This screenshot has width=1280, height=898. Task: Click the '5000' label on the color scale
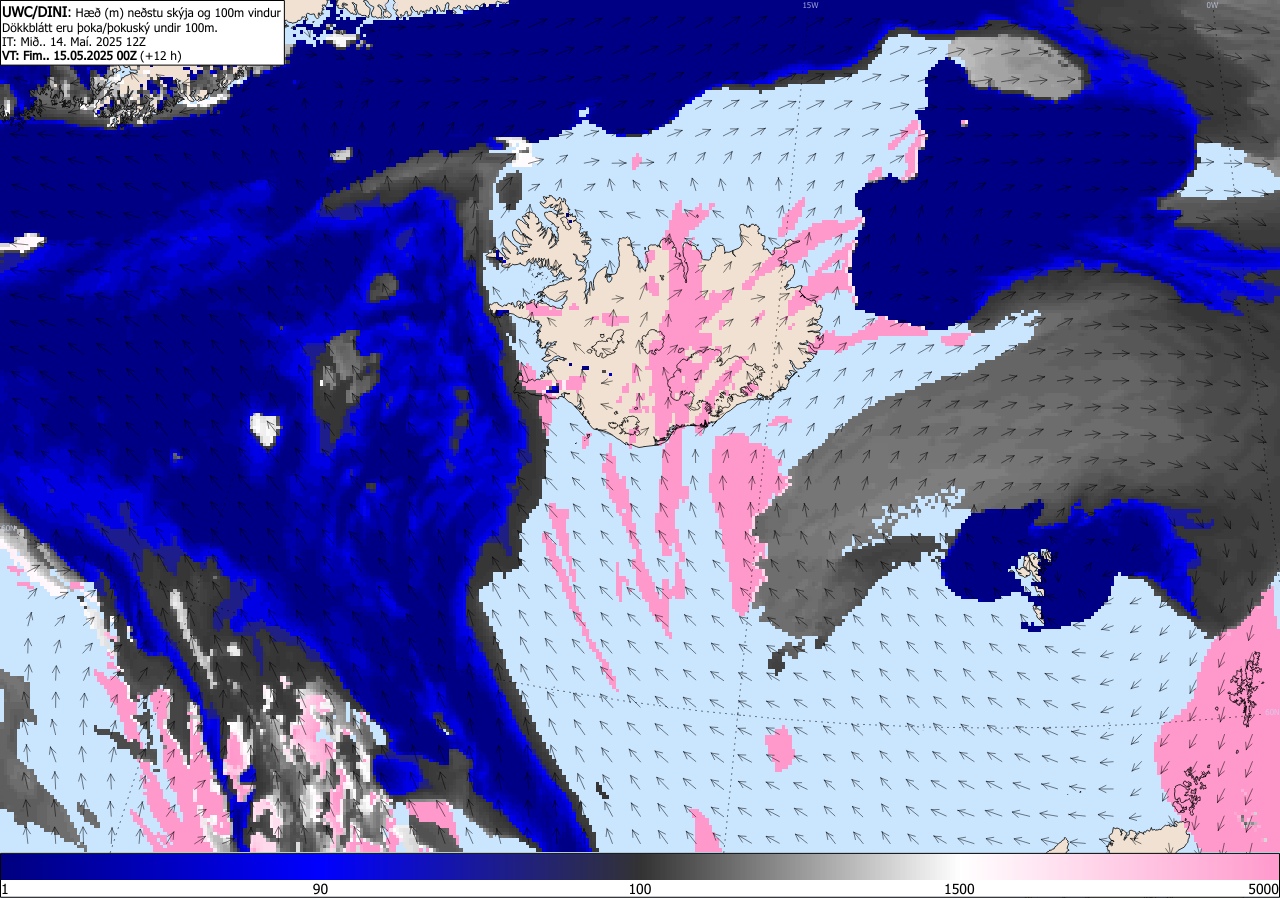[1263, 889]
